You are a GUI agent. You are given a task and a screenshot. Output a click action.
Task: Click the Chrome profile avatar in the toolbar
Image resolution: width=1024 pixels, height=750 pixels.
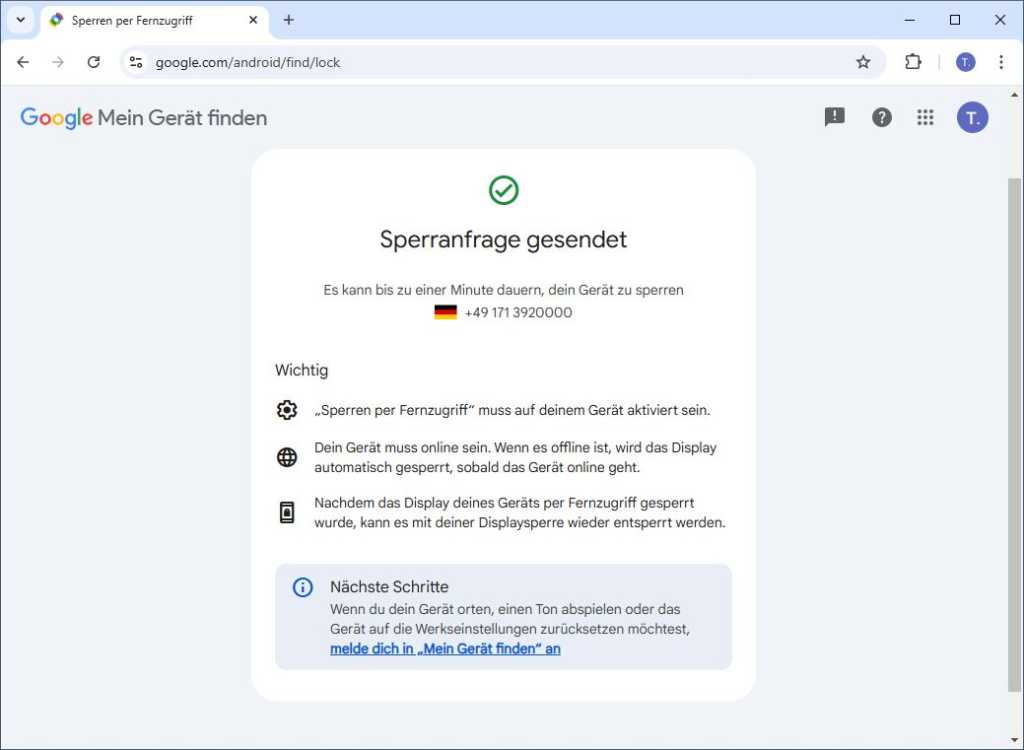pyautogui.click(x=964, y=61)
